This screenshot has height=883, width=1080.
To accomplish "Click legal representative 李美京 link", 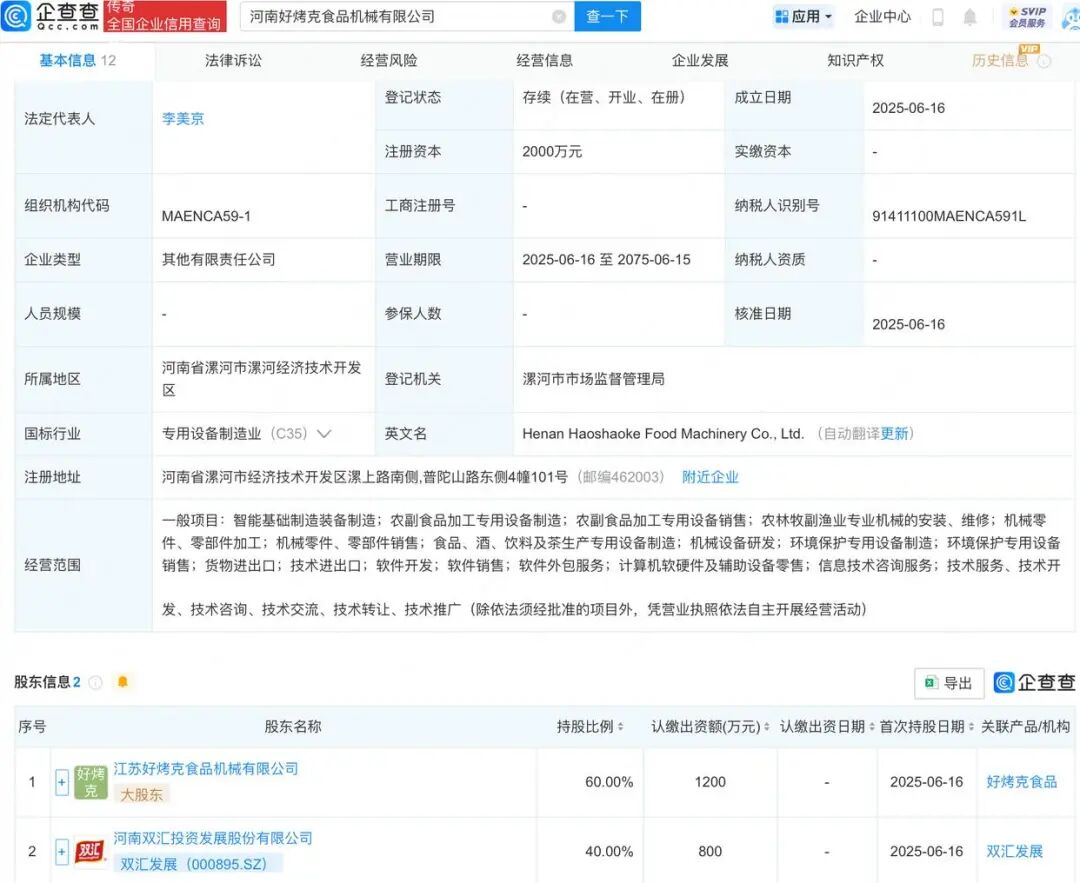I will pyautogui.click(x=181, y=117).
